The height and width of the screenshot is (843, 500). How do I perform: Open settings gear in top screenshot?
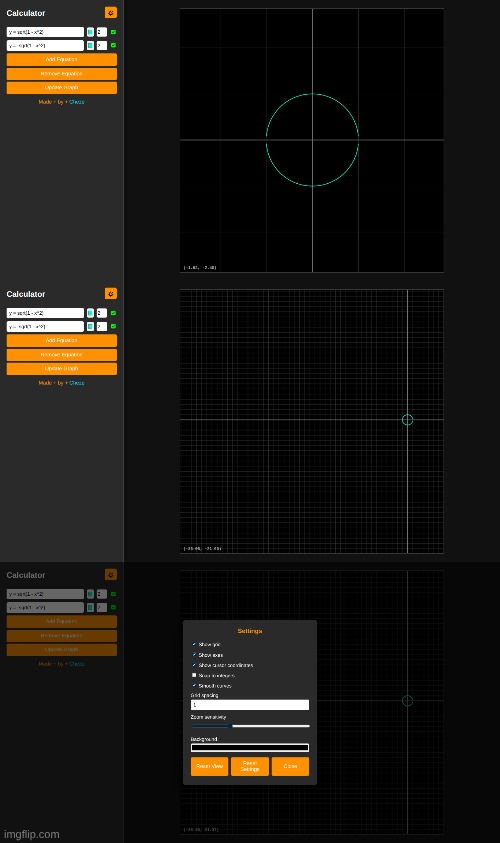[111, 12]
